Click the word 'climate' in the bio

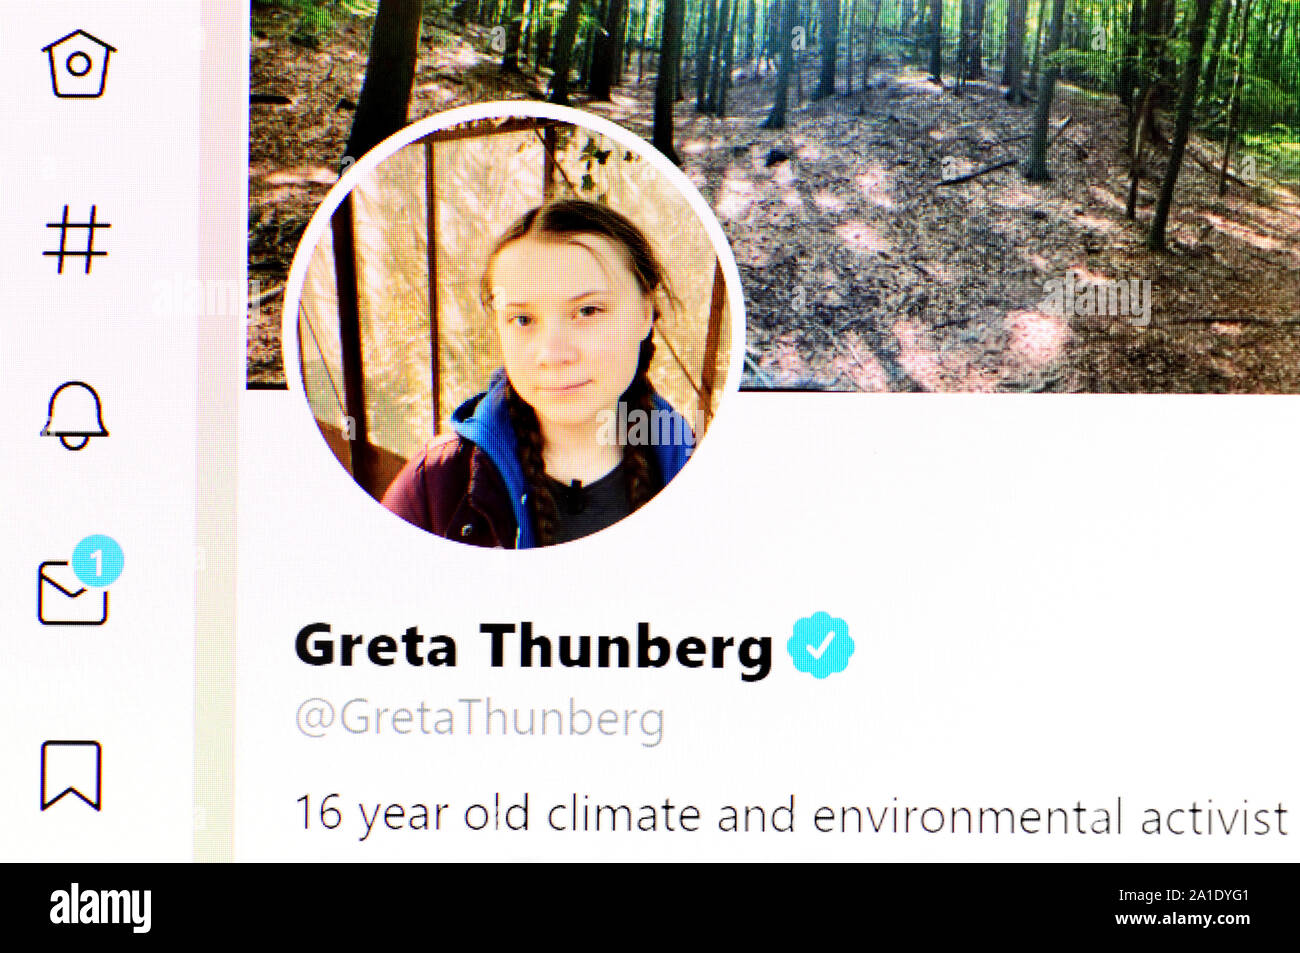623,815
